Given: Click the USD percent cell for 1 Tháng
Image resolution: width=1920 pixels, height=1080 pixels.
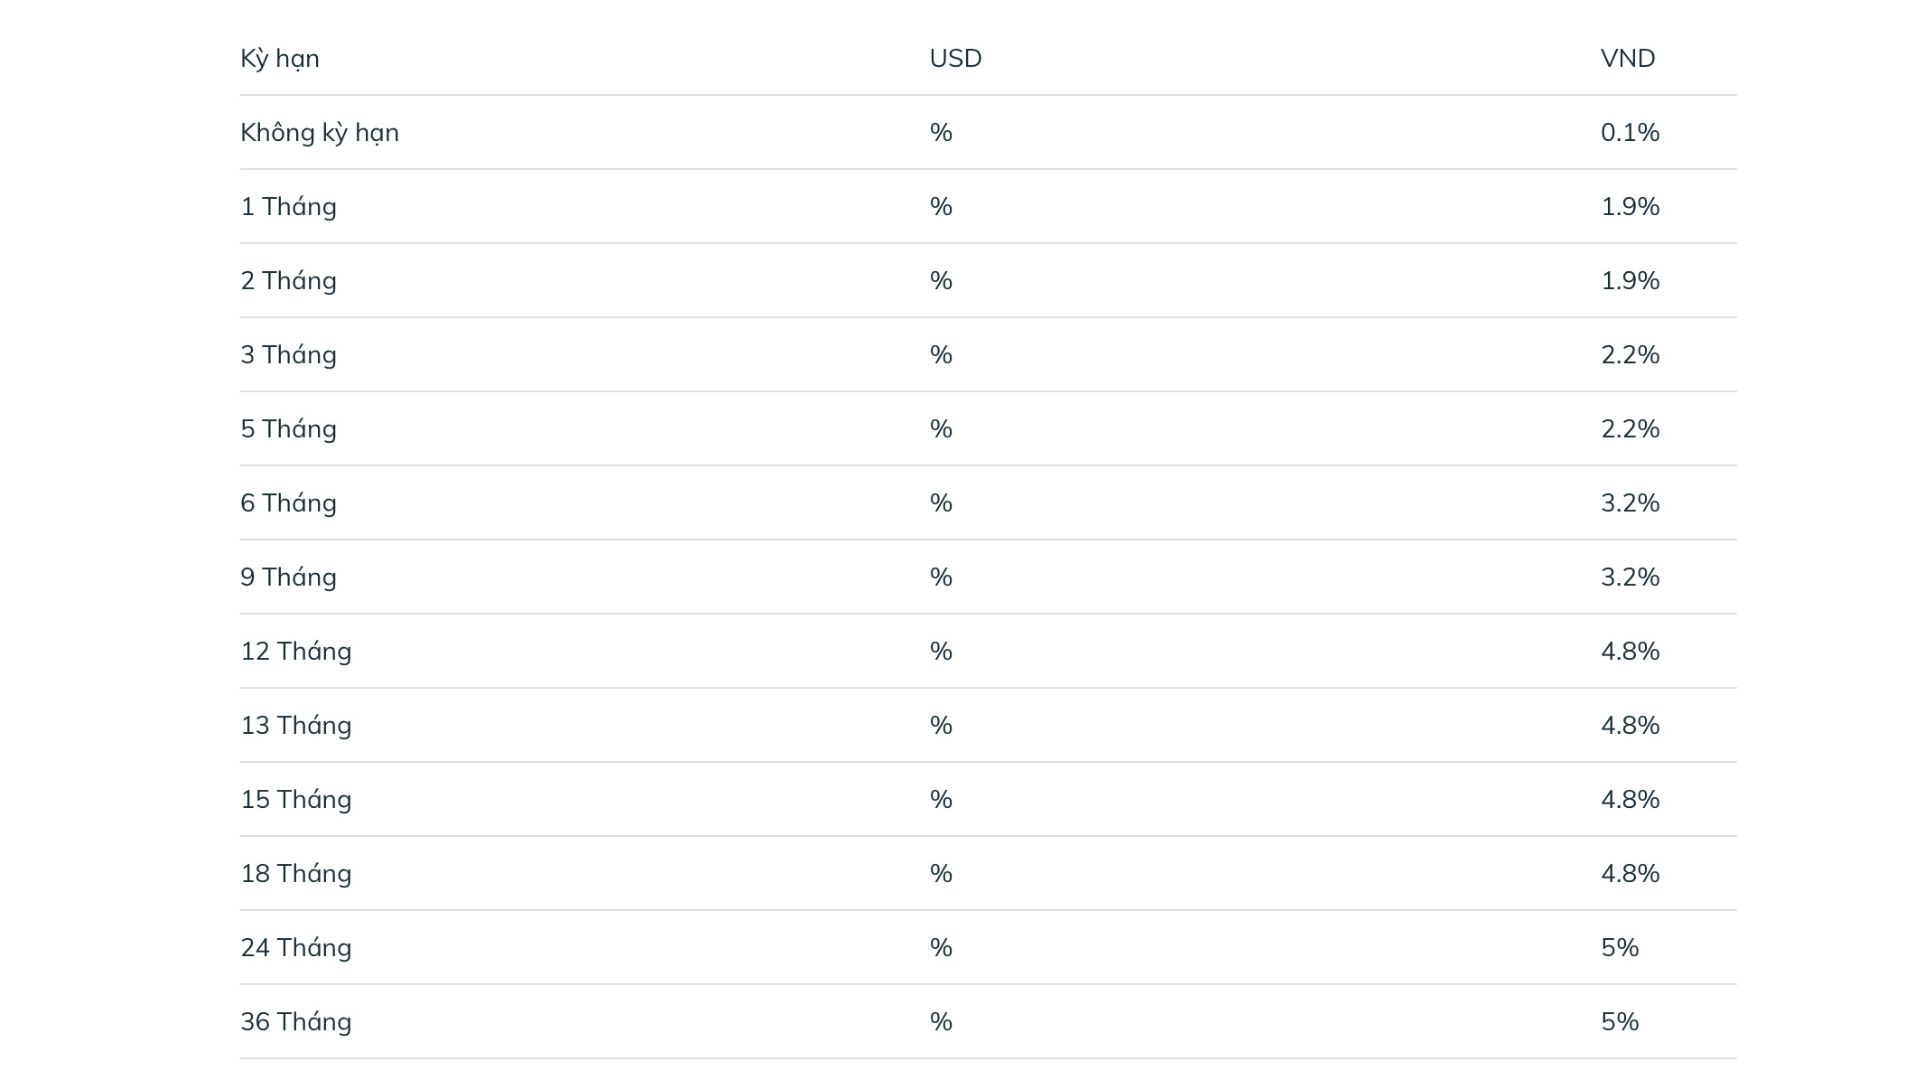Looking at the screenshot, I should 941,206.
